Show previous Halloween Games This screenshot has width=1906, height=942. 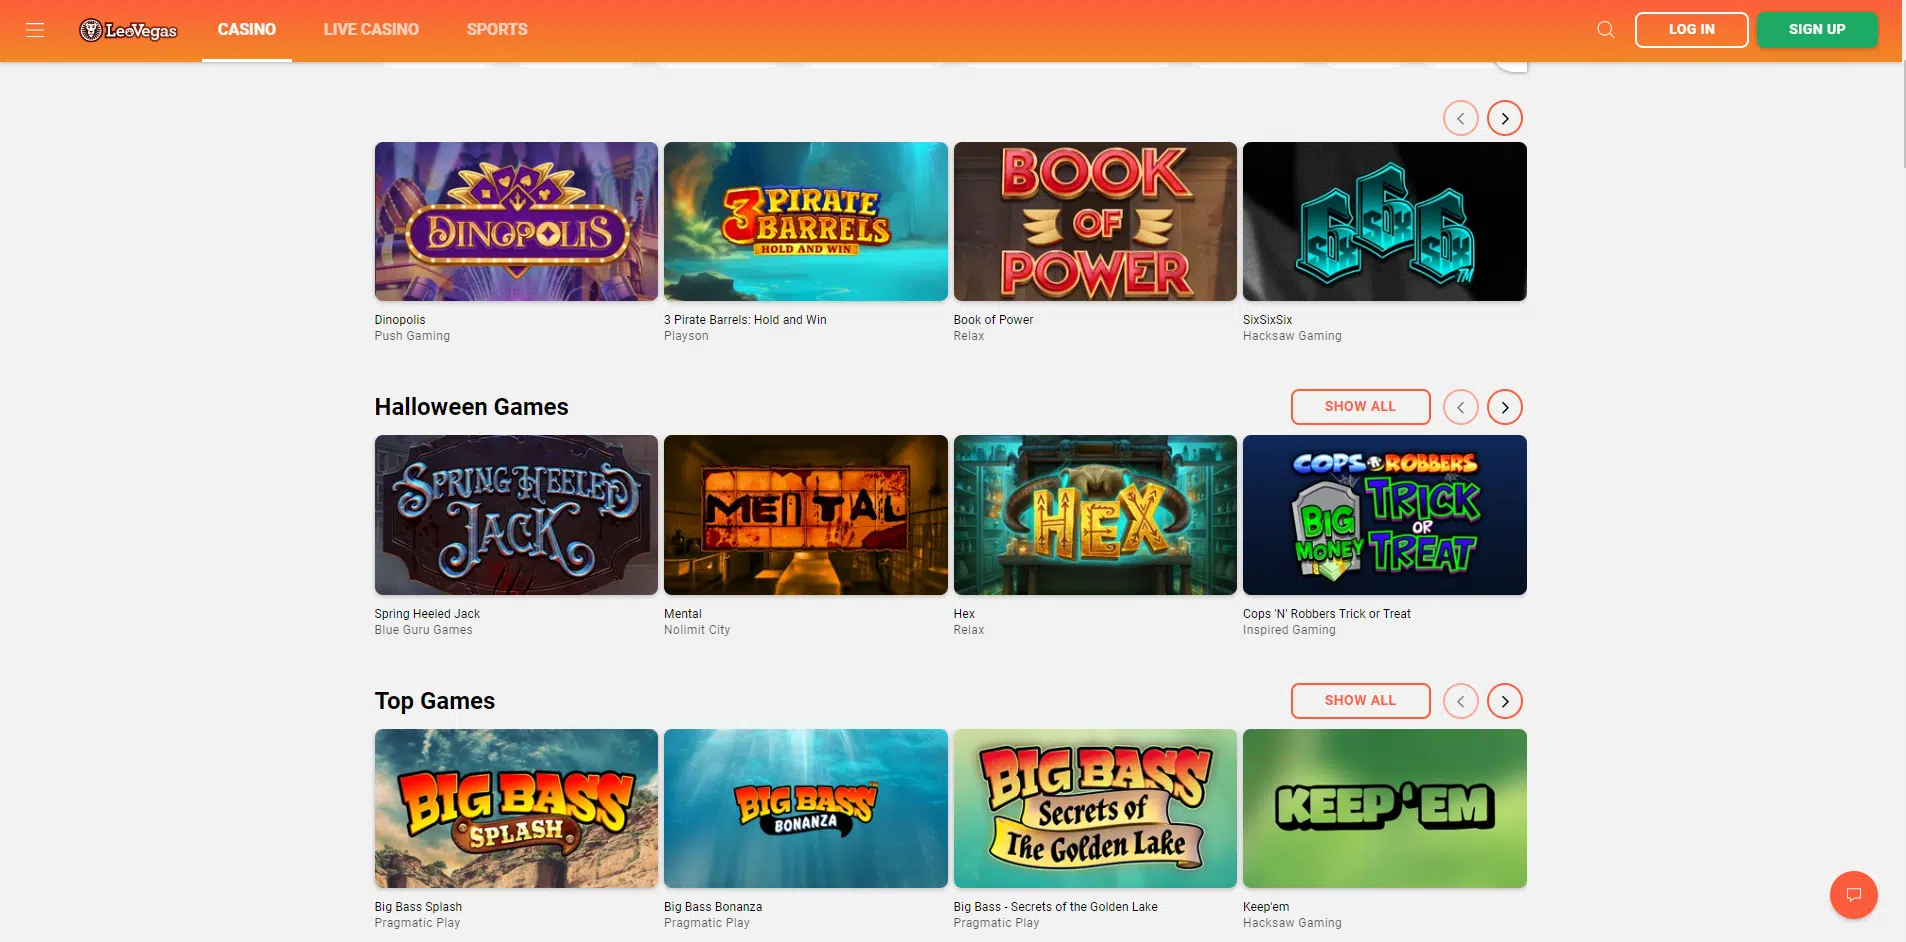pyautogui.click(x=1460, y=407)
